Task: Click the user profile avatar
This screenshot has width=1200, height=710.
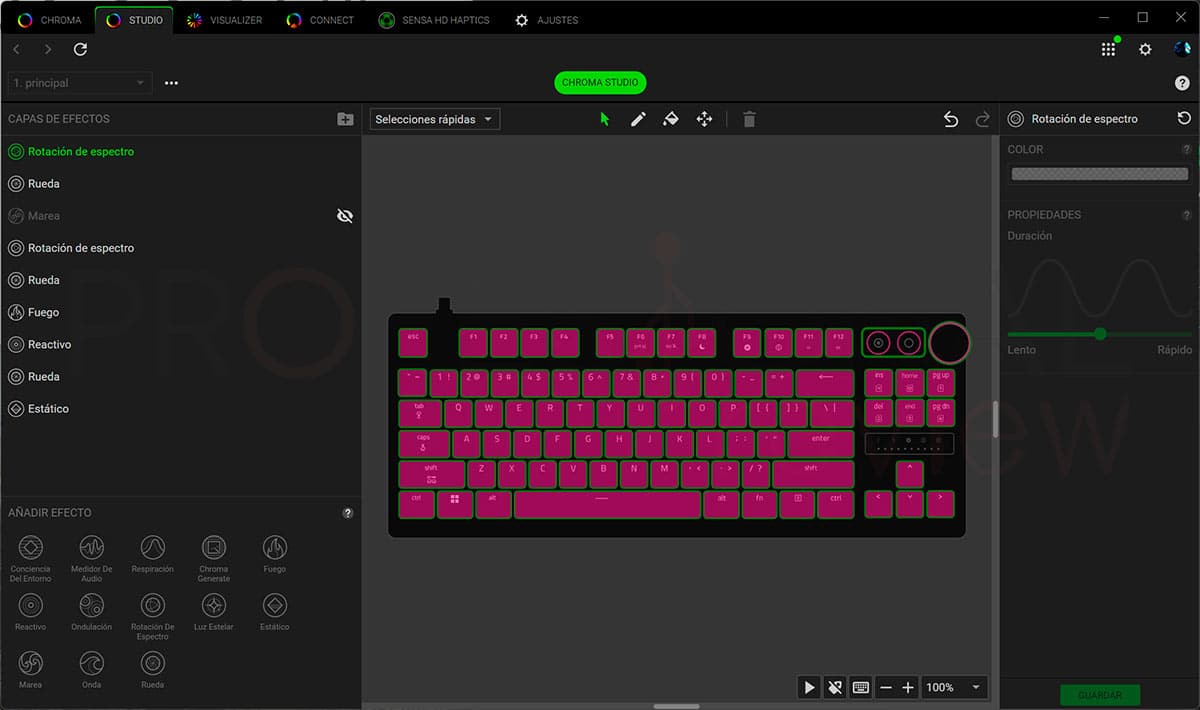Action: pyautogui.click(x=1182, y=49)
